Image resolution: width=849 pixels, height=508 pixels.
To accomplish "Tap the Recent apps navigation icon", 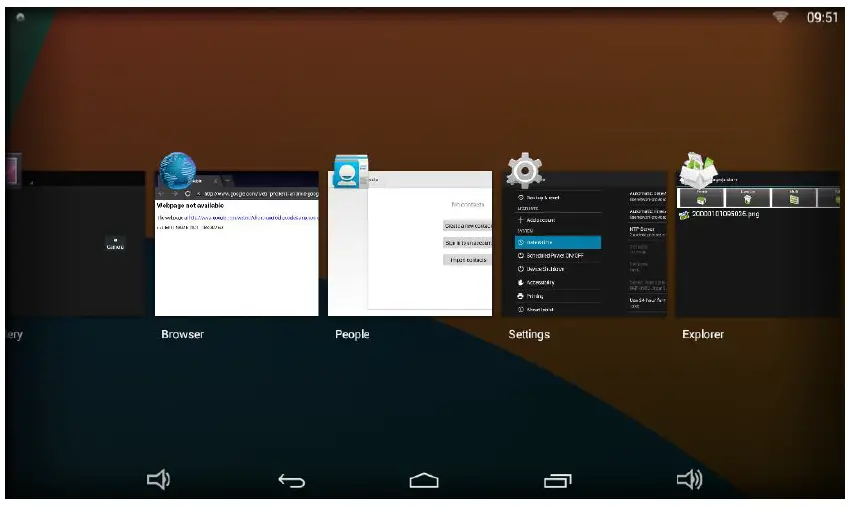I will click(x=557, y=480).
